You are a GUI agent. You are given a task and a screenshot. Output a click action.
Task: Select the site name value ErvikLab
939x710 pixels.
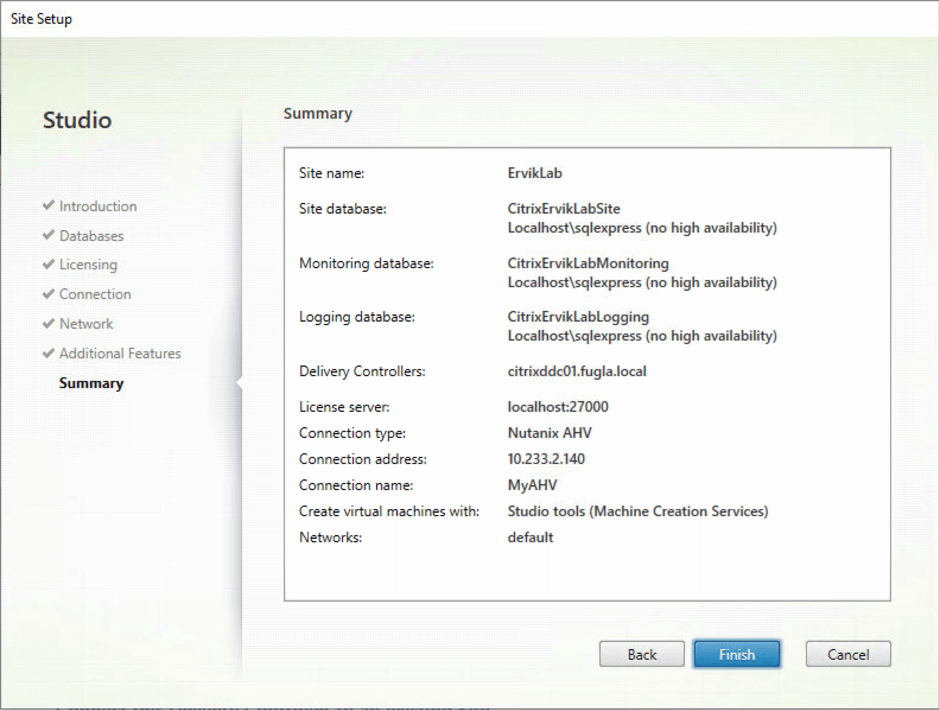point(535,173)
